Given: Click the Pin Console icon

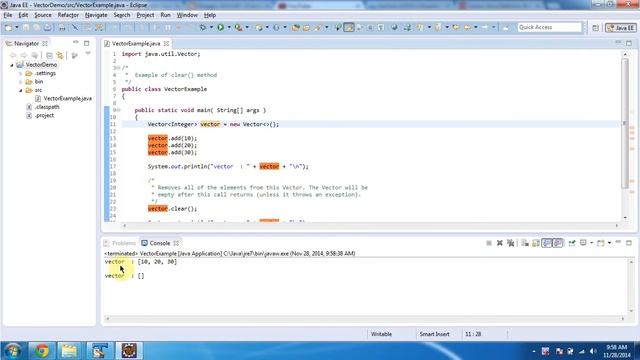Looking at the screenshot, I should click(572, 243).
